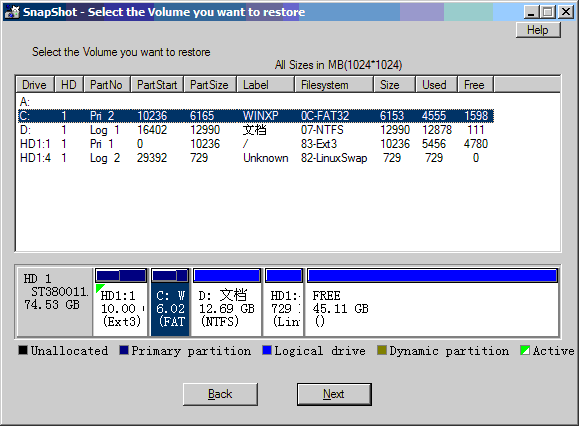Maximize the SnapShot window
This screenshot has width=579, height=426.
click(548, 12)
